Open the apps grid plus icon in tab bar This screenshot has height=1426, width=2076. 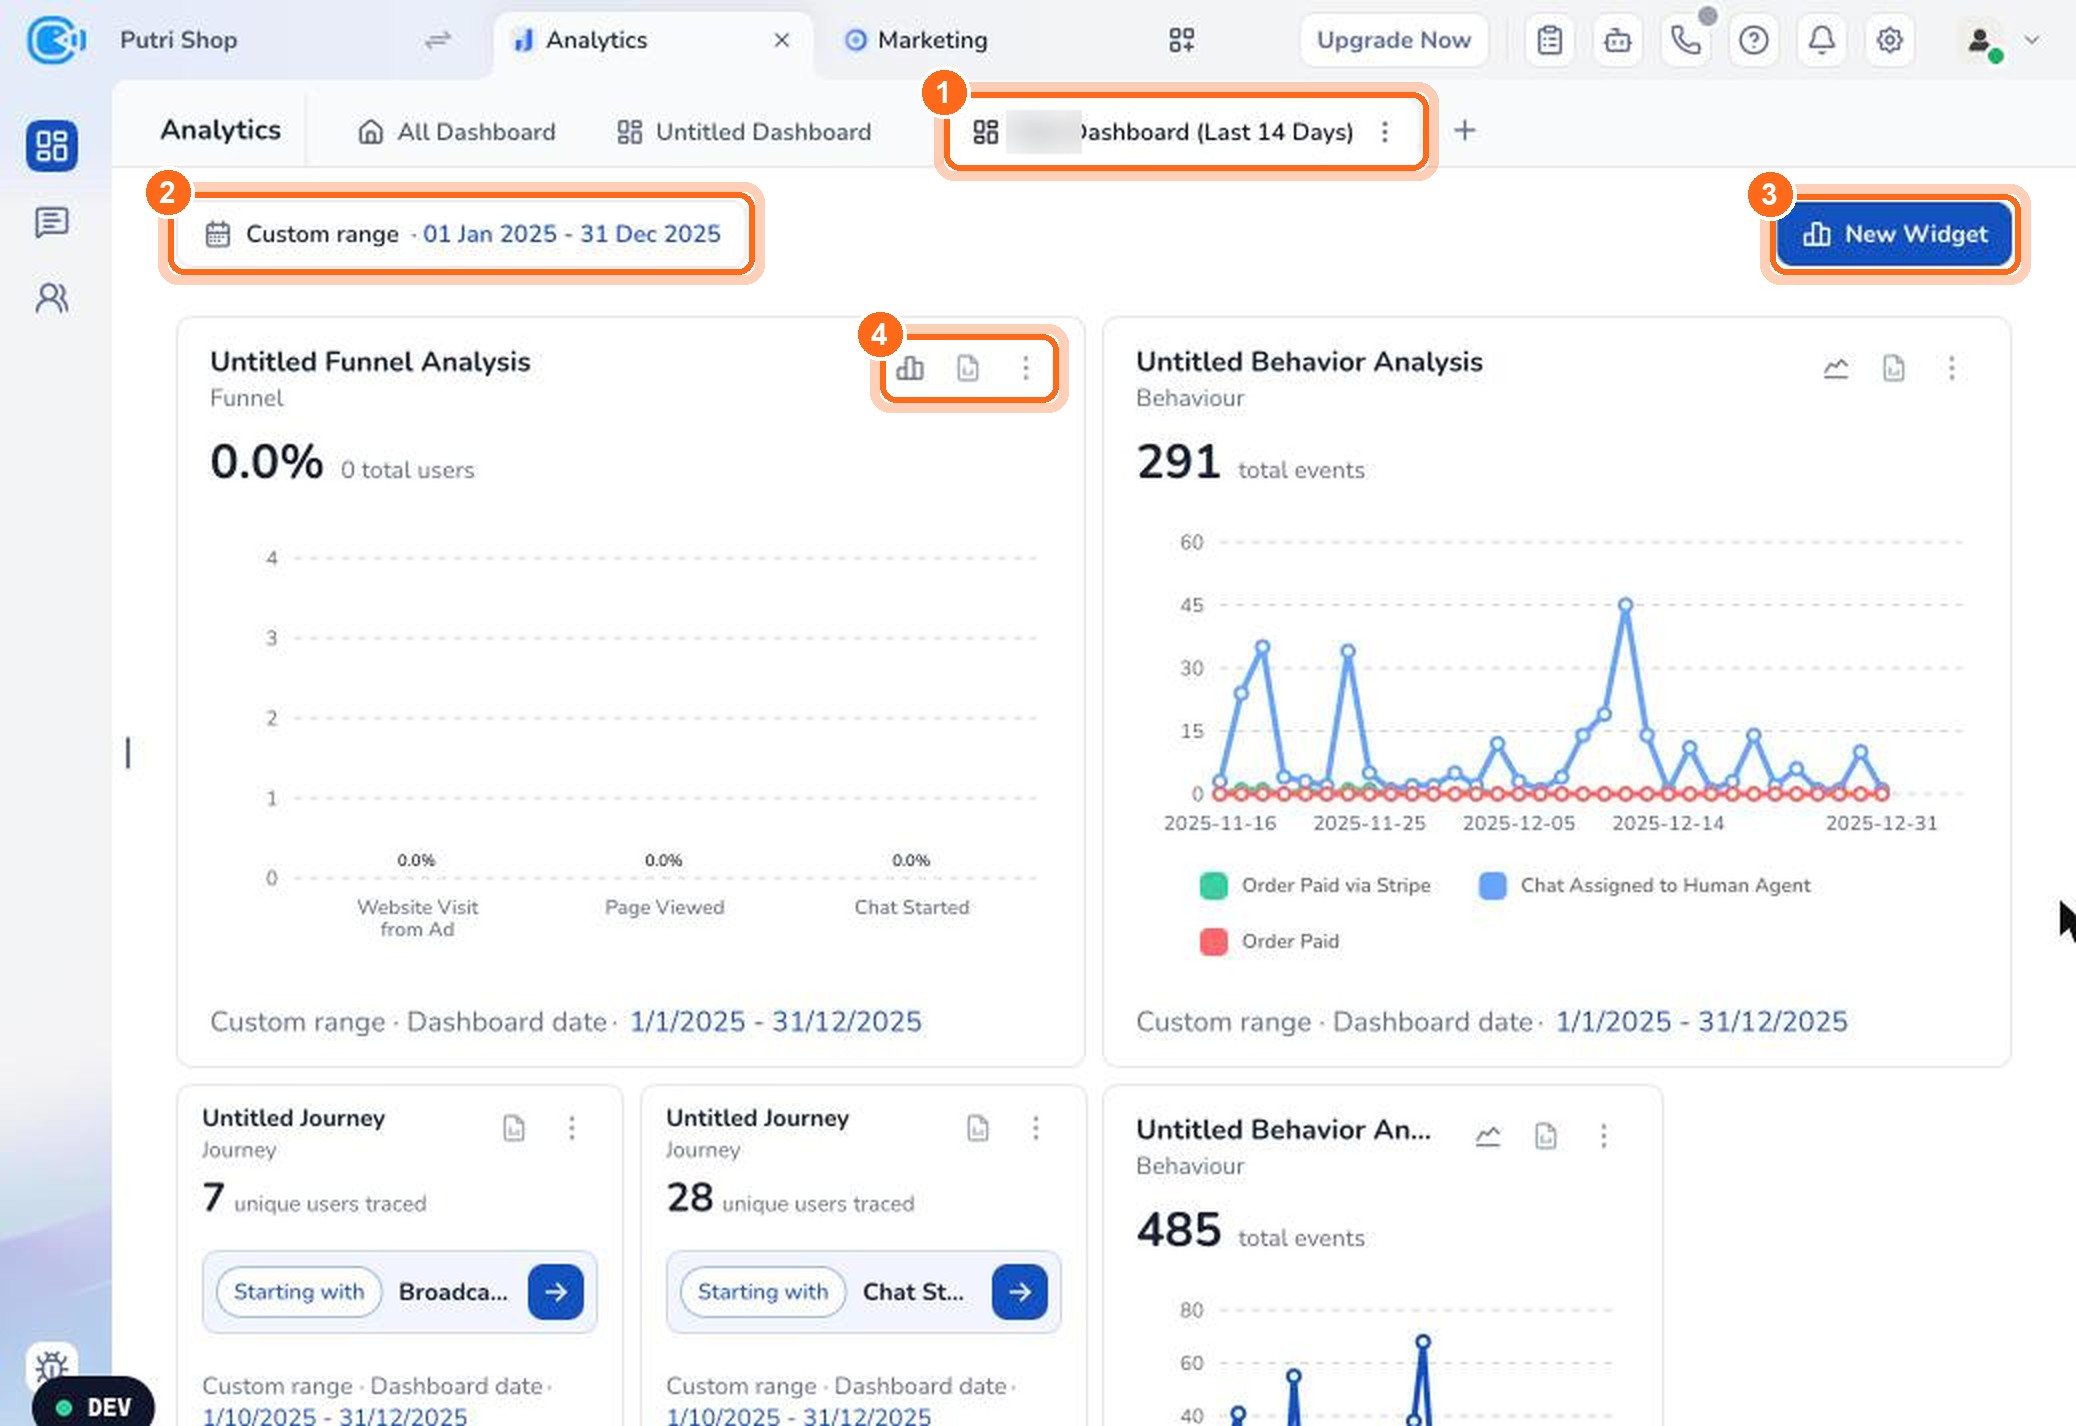(1182, 40)
